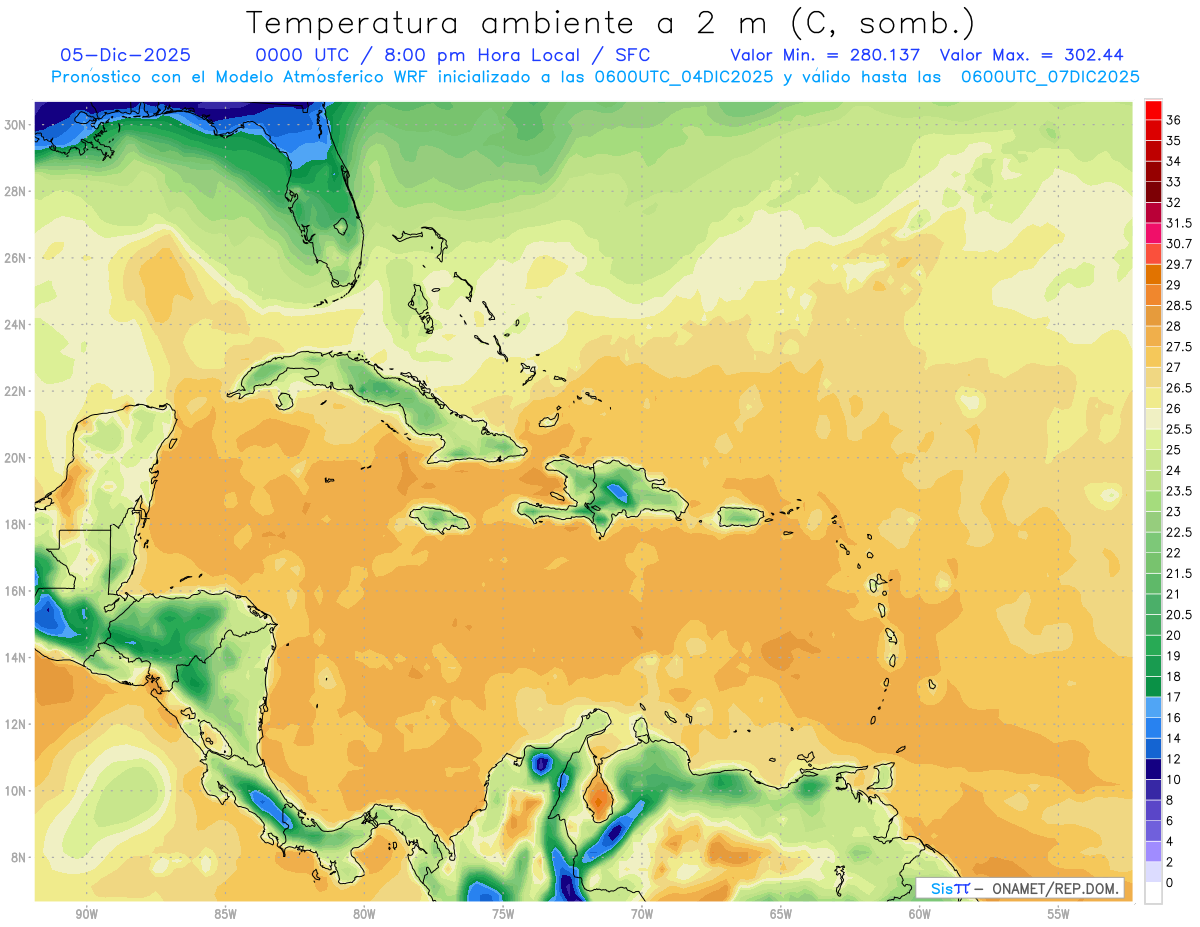Click longitude label '60W'
This screenshot has height=927, width=1200.
[x=920, y=914]
